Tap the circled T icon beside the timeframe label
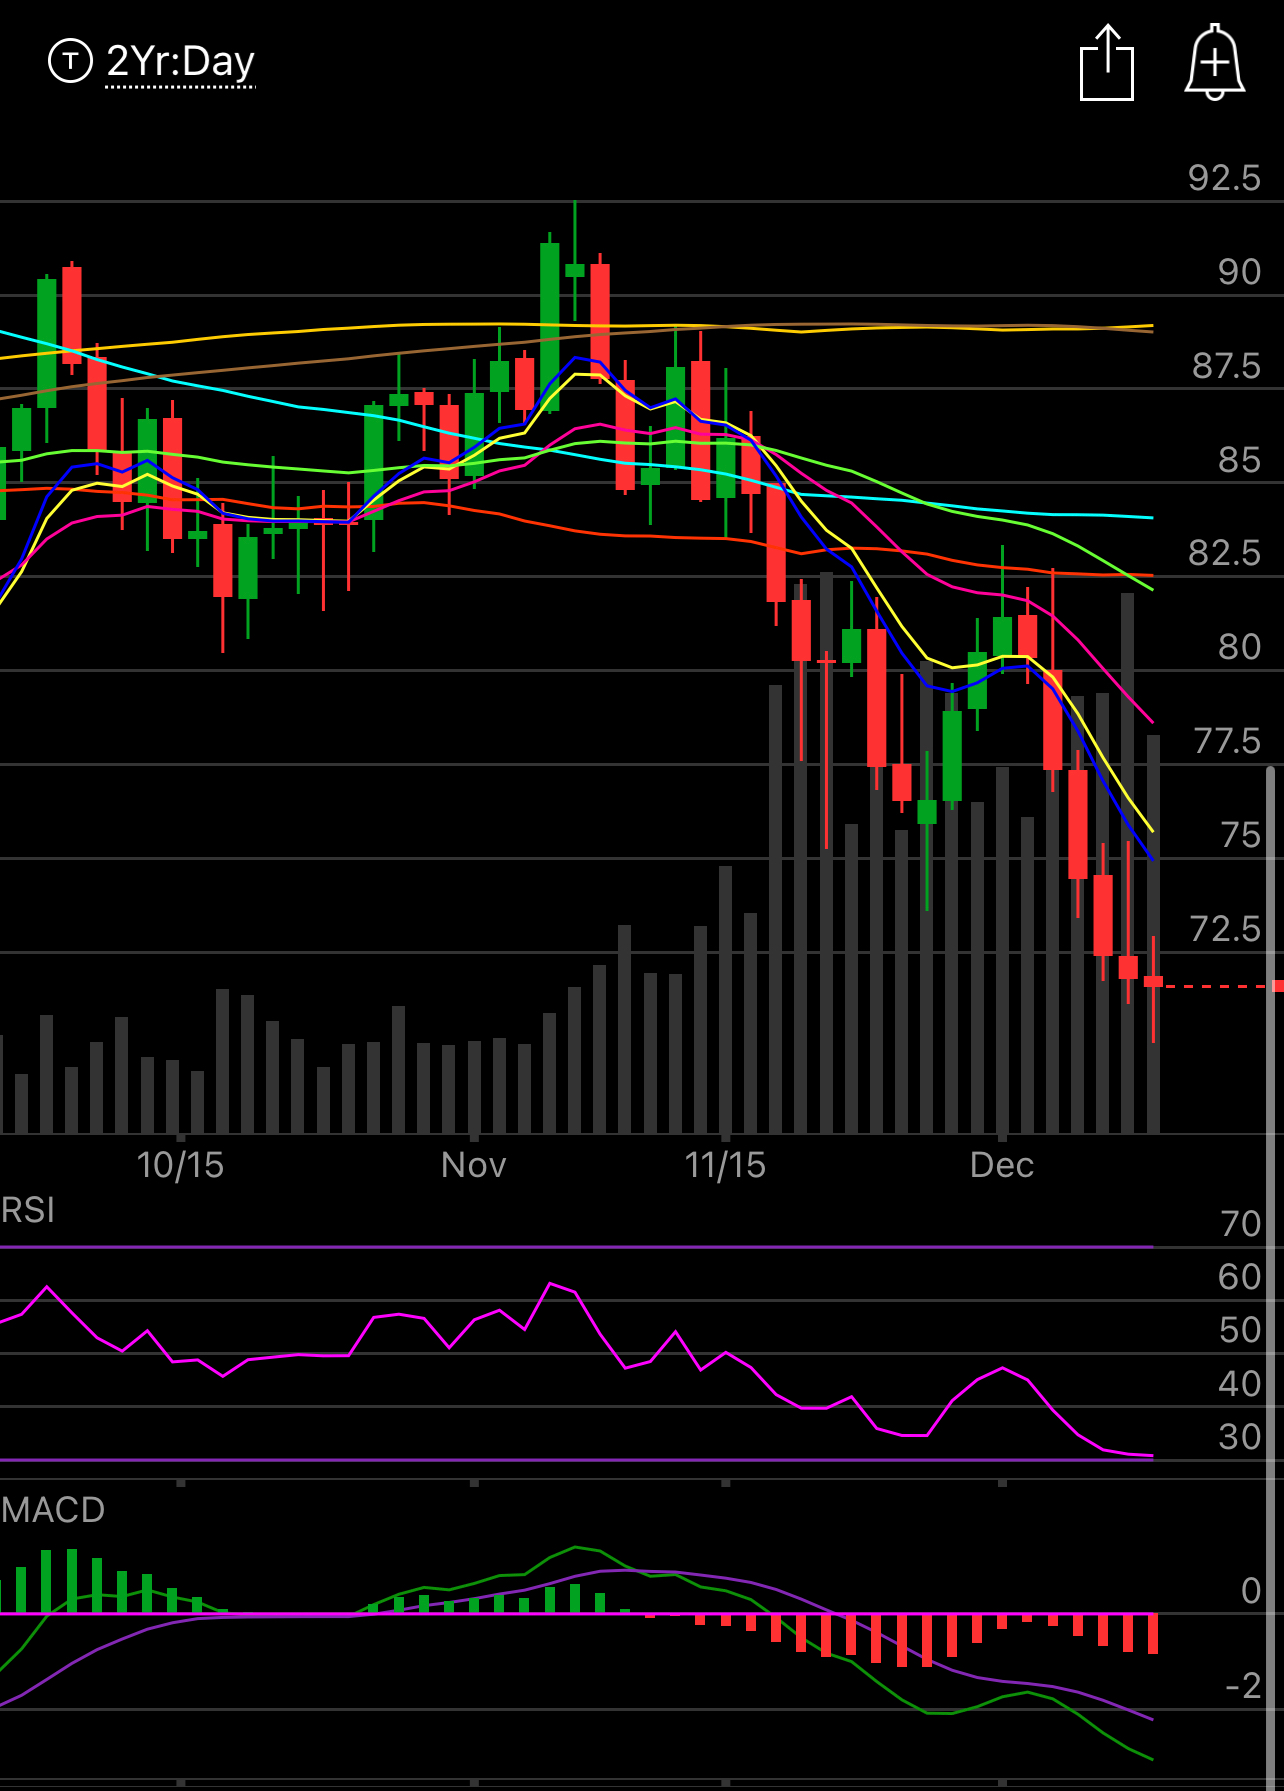1284x1791 pixels. click(x=70, y=61)
